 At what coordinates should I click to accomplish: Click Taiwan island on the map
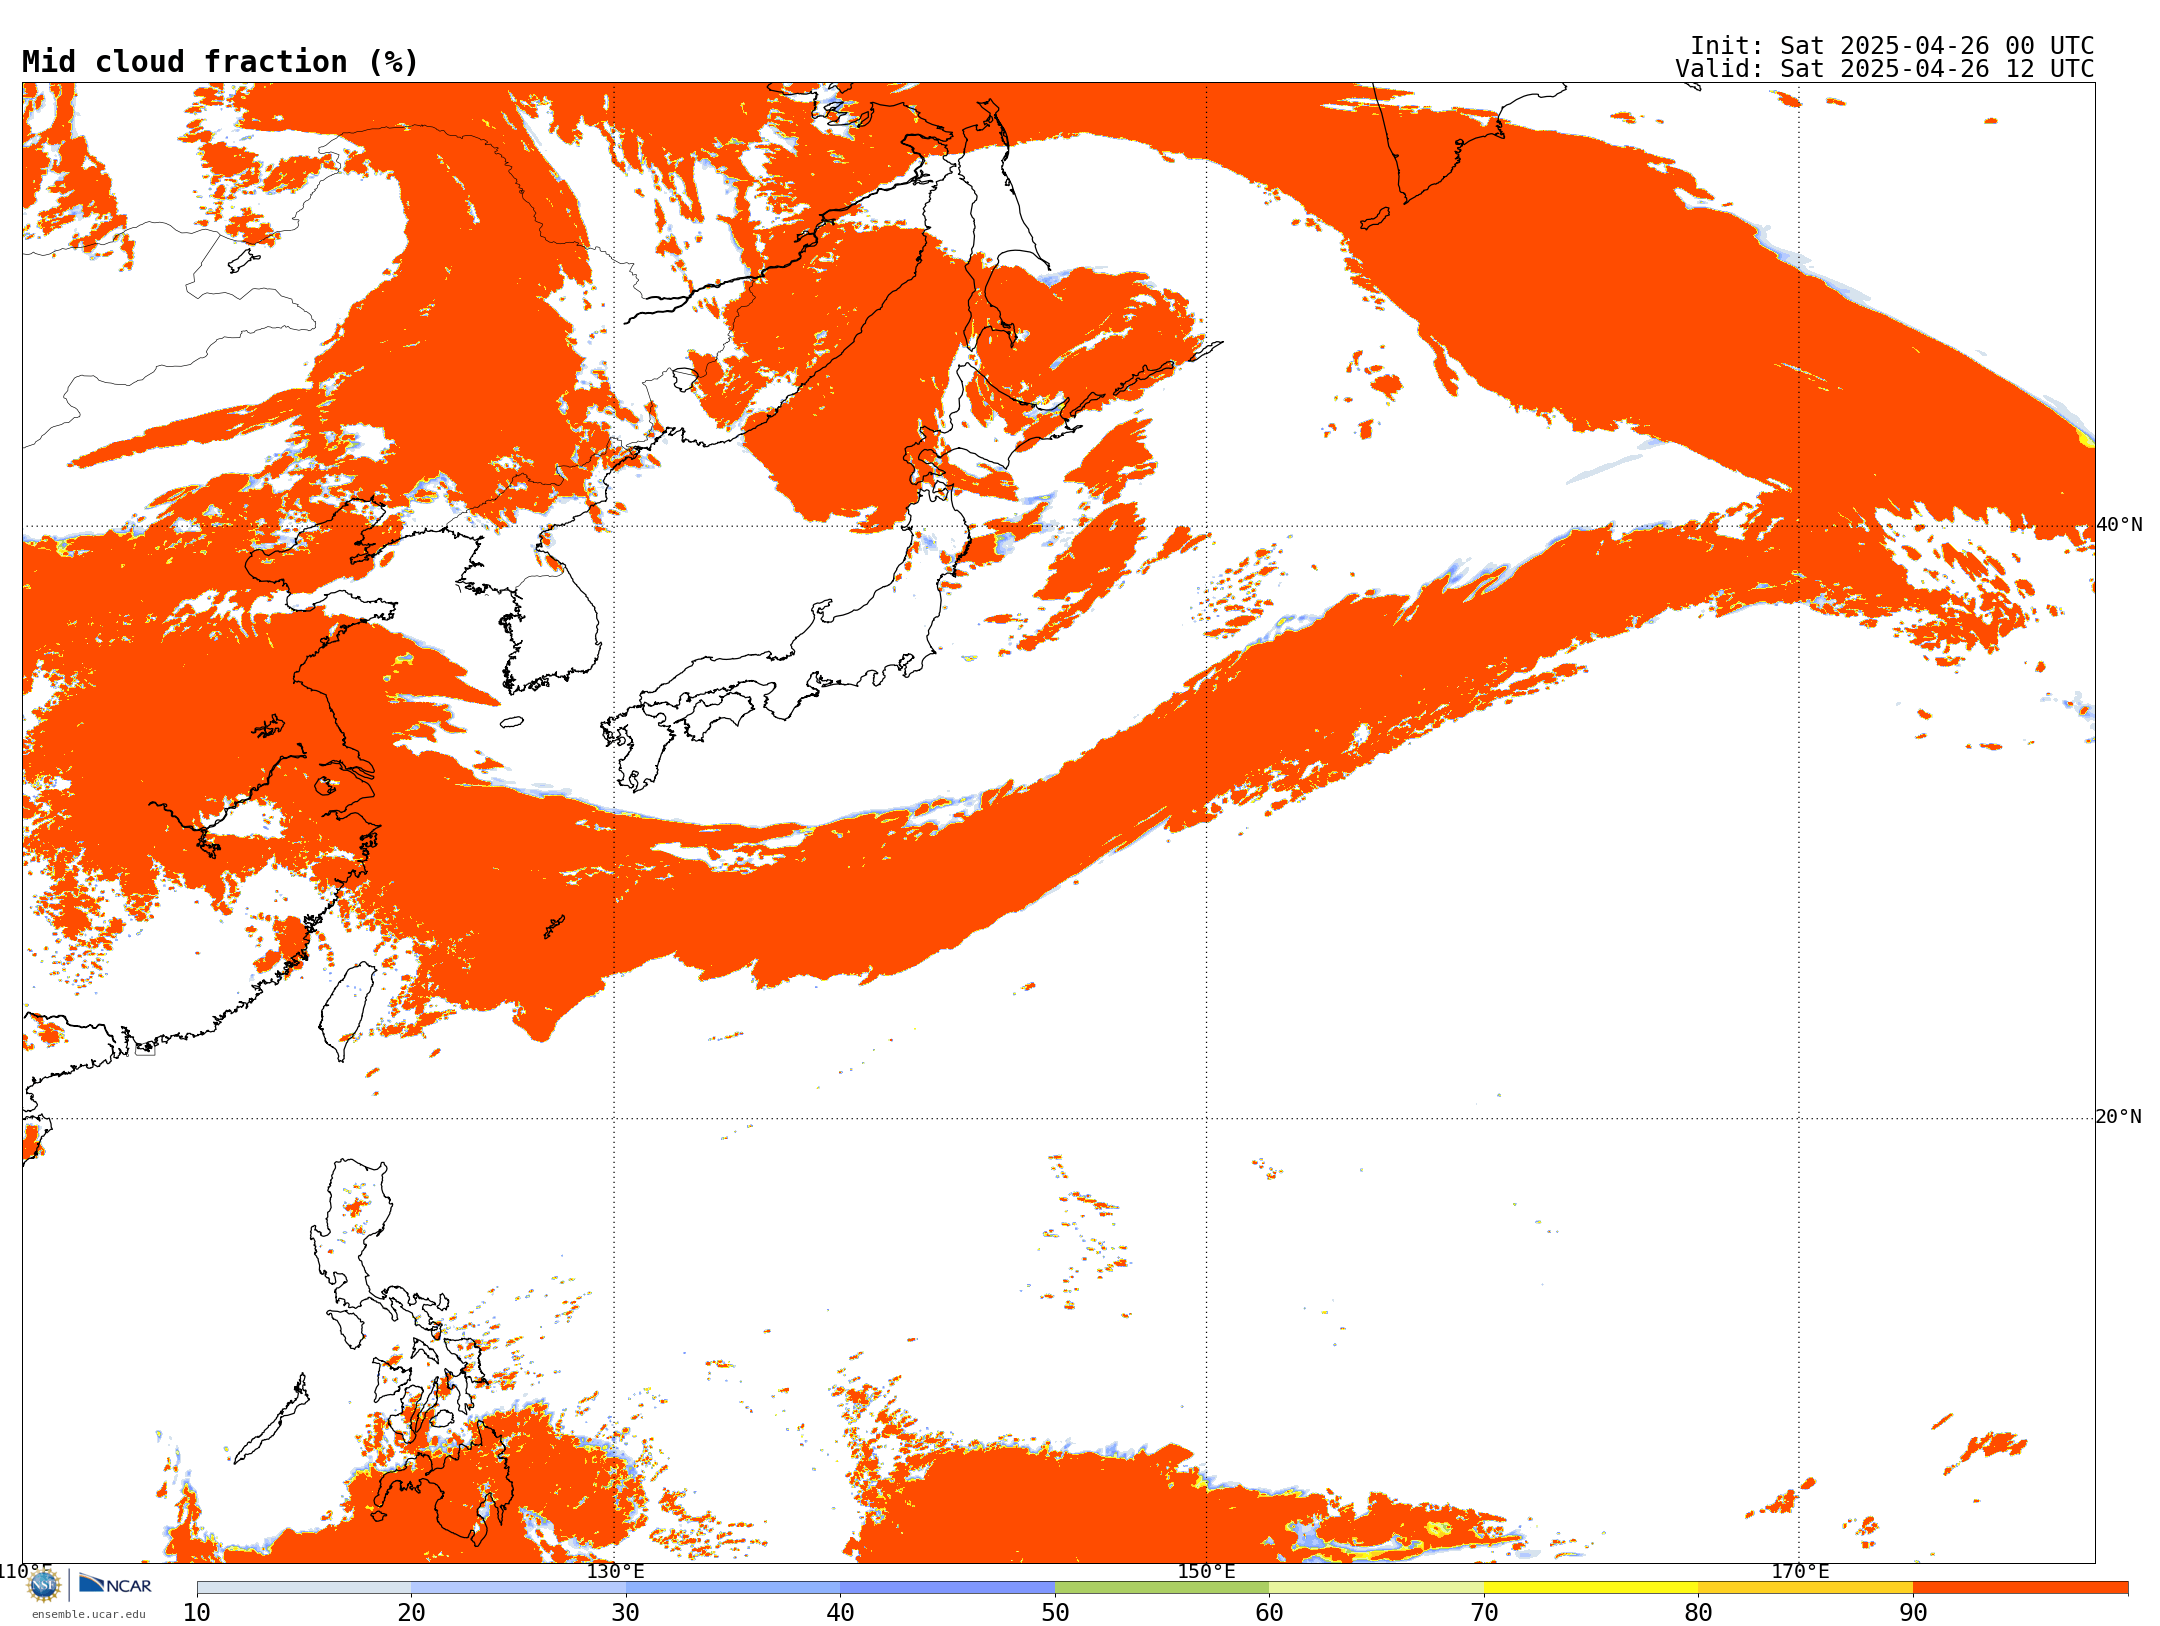pyautogui.click(x=346, y=1010)
